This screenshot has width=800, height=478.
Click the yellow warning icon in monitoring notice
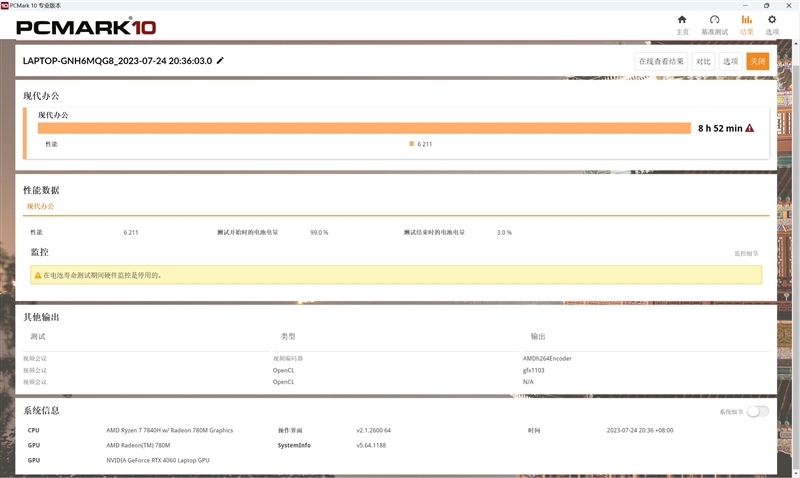click(x=38, y=275)
